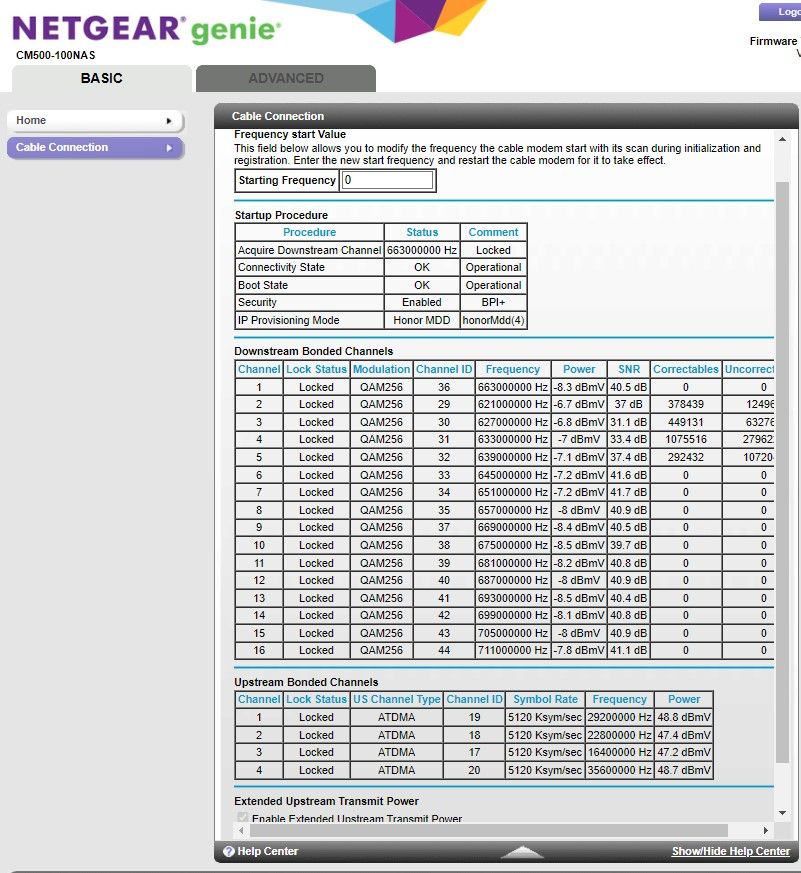Click the 'Frequency start Value' heading
The height and width of the screenshot is (873, 801).
(x=290, y=134)
